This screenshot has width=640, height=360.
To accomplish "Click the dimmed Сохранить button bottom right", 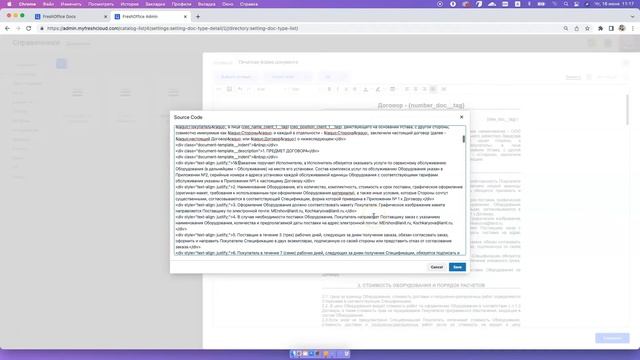I will (612, 338).
